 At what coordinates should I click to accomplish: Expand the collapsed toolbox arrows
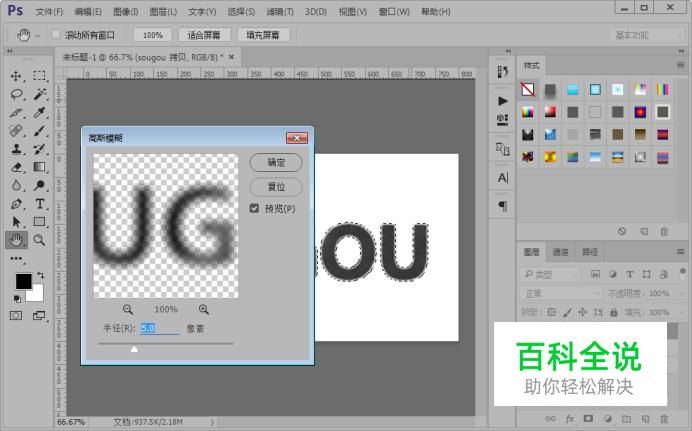[9, 52]
